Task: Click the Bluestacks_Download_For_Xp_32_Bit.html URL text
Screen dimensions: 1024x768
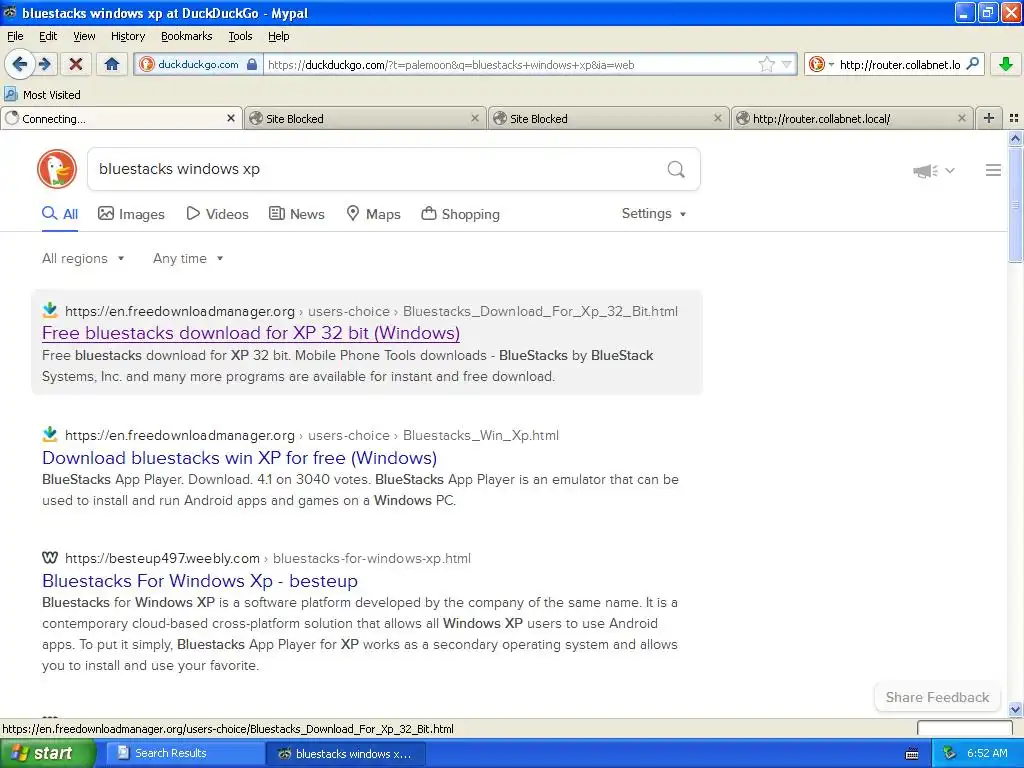Action: [540, 312]
